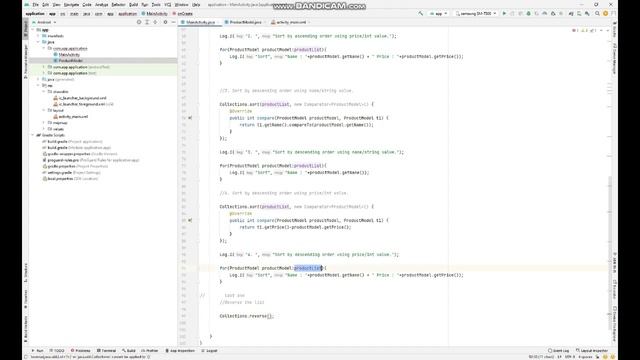Click the Make Project hammer icon
The image size is (640, 360).
420,13
